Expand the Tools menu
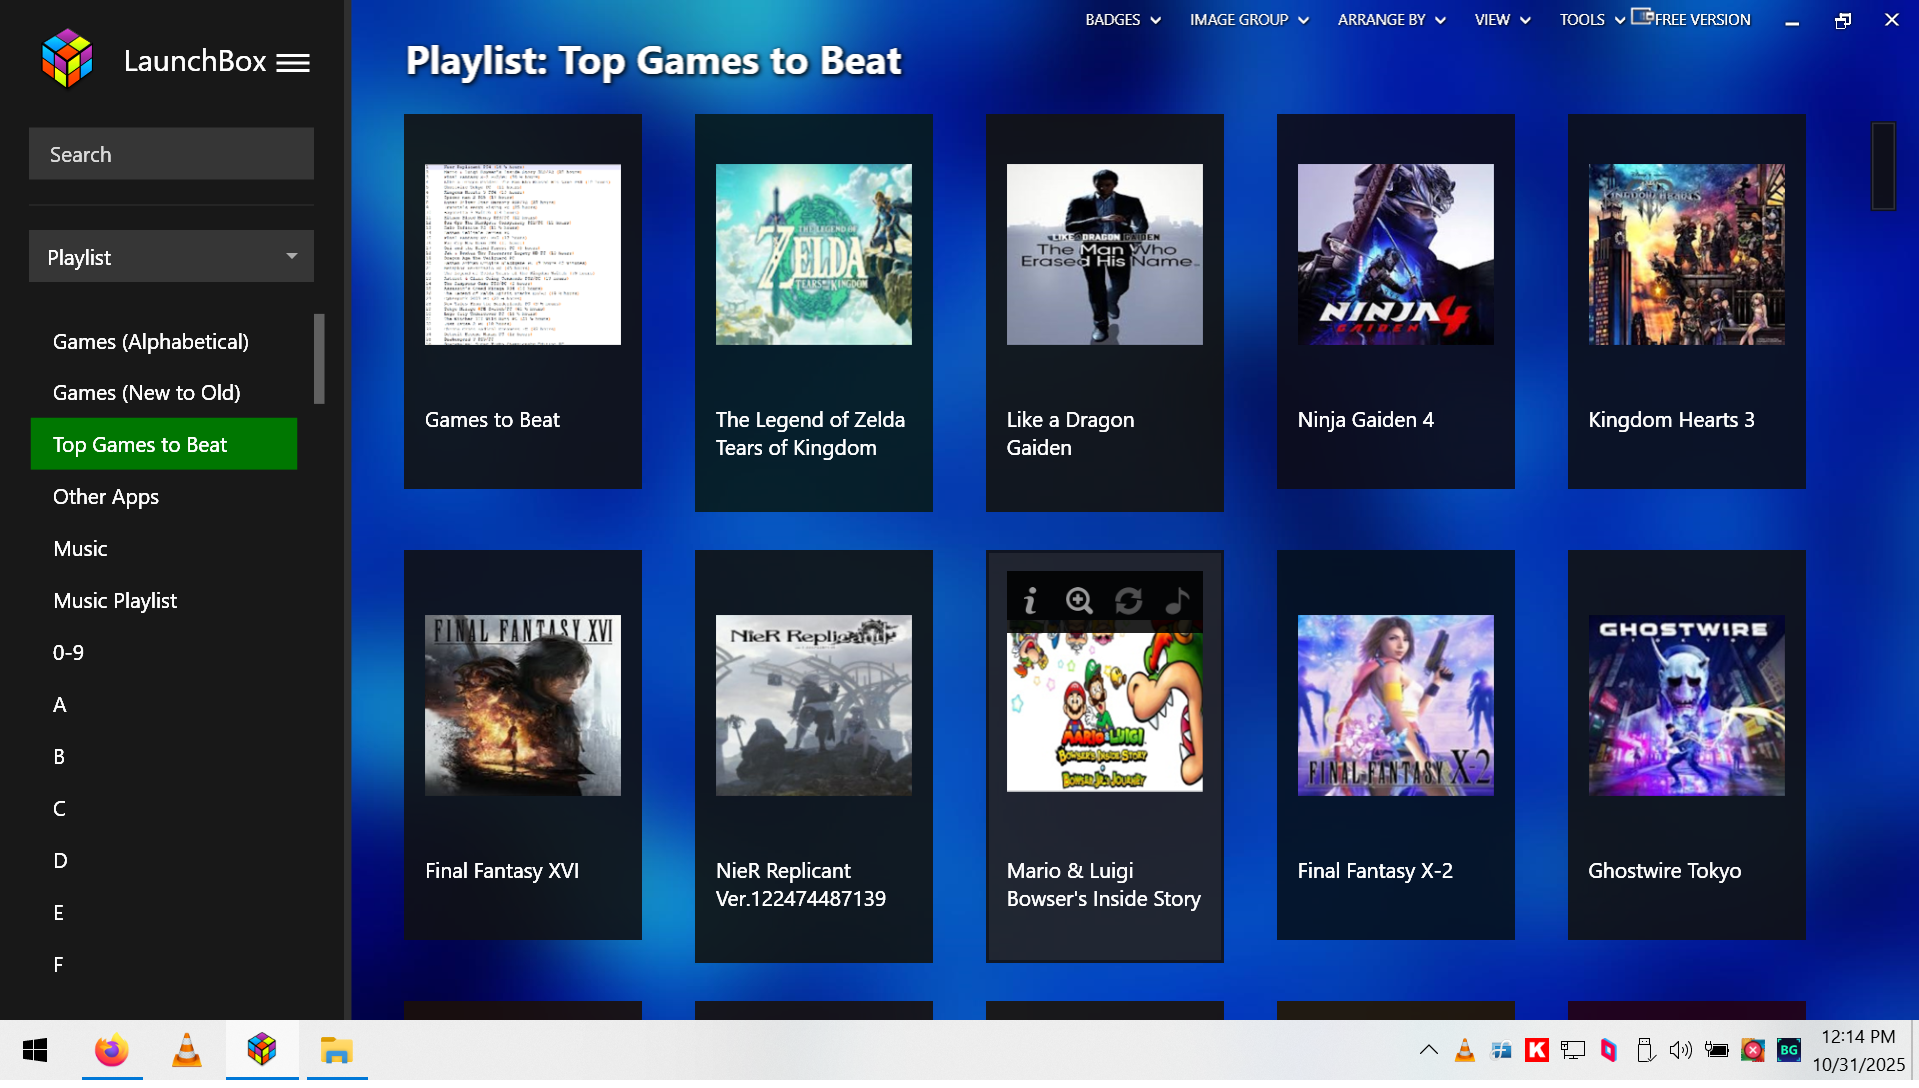 tap(1592, 20)
